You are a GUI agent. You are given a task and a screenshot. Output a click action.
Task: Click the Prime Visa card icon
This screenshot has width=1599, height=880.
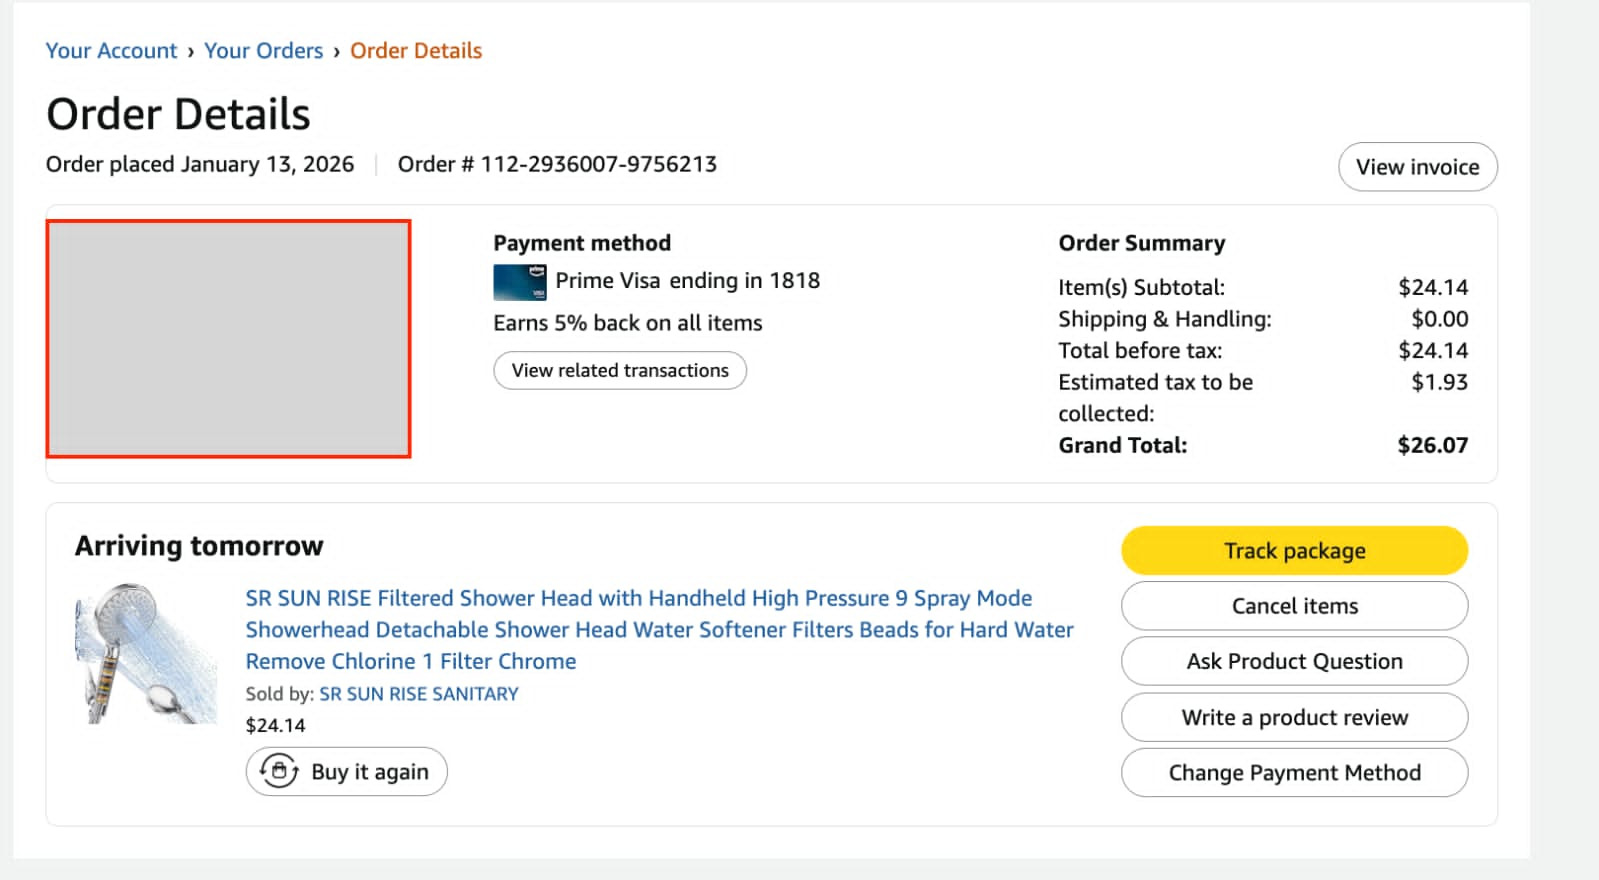click(519, 282)
